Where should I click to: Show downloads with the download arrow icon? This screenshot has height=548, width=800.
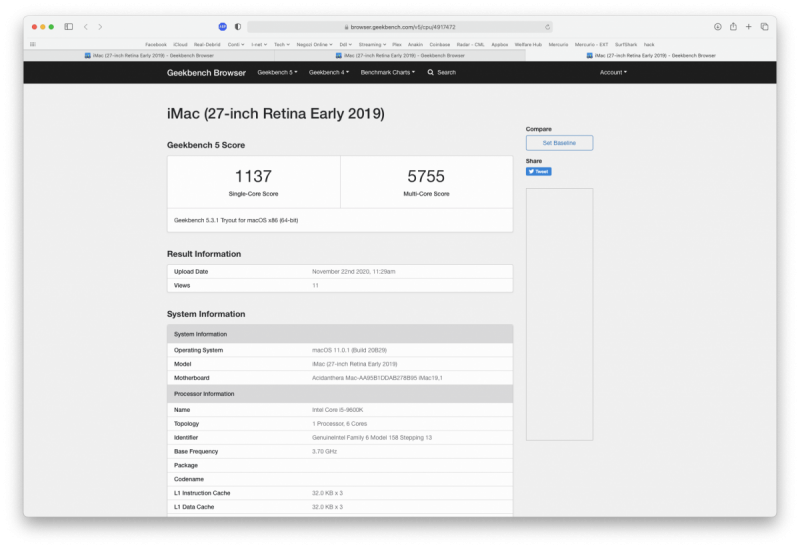717,27
